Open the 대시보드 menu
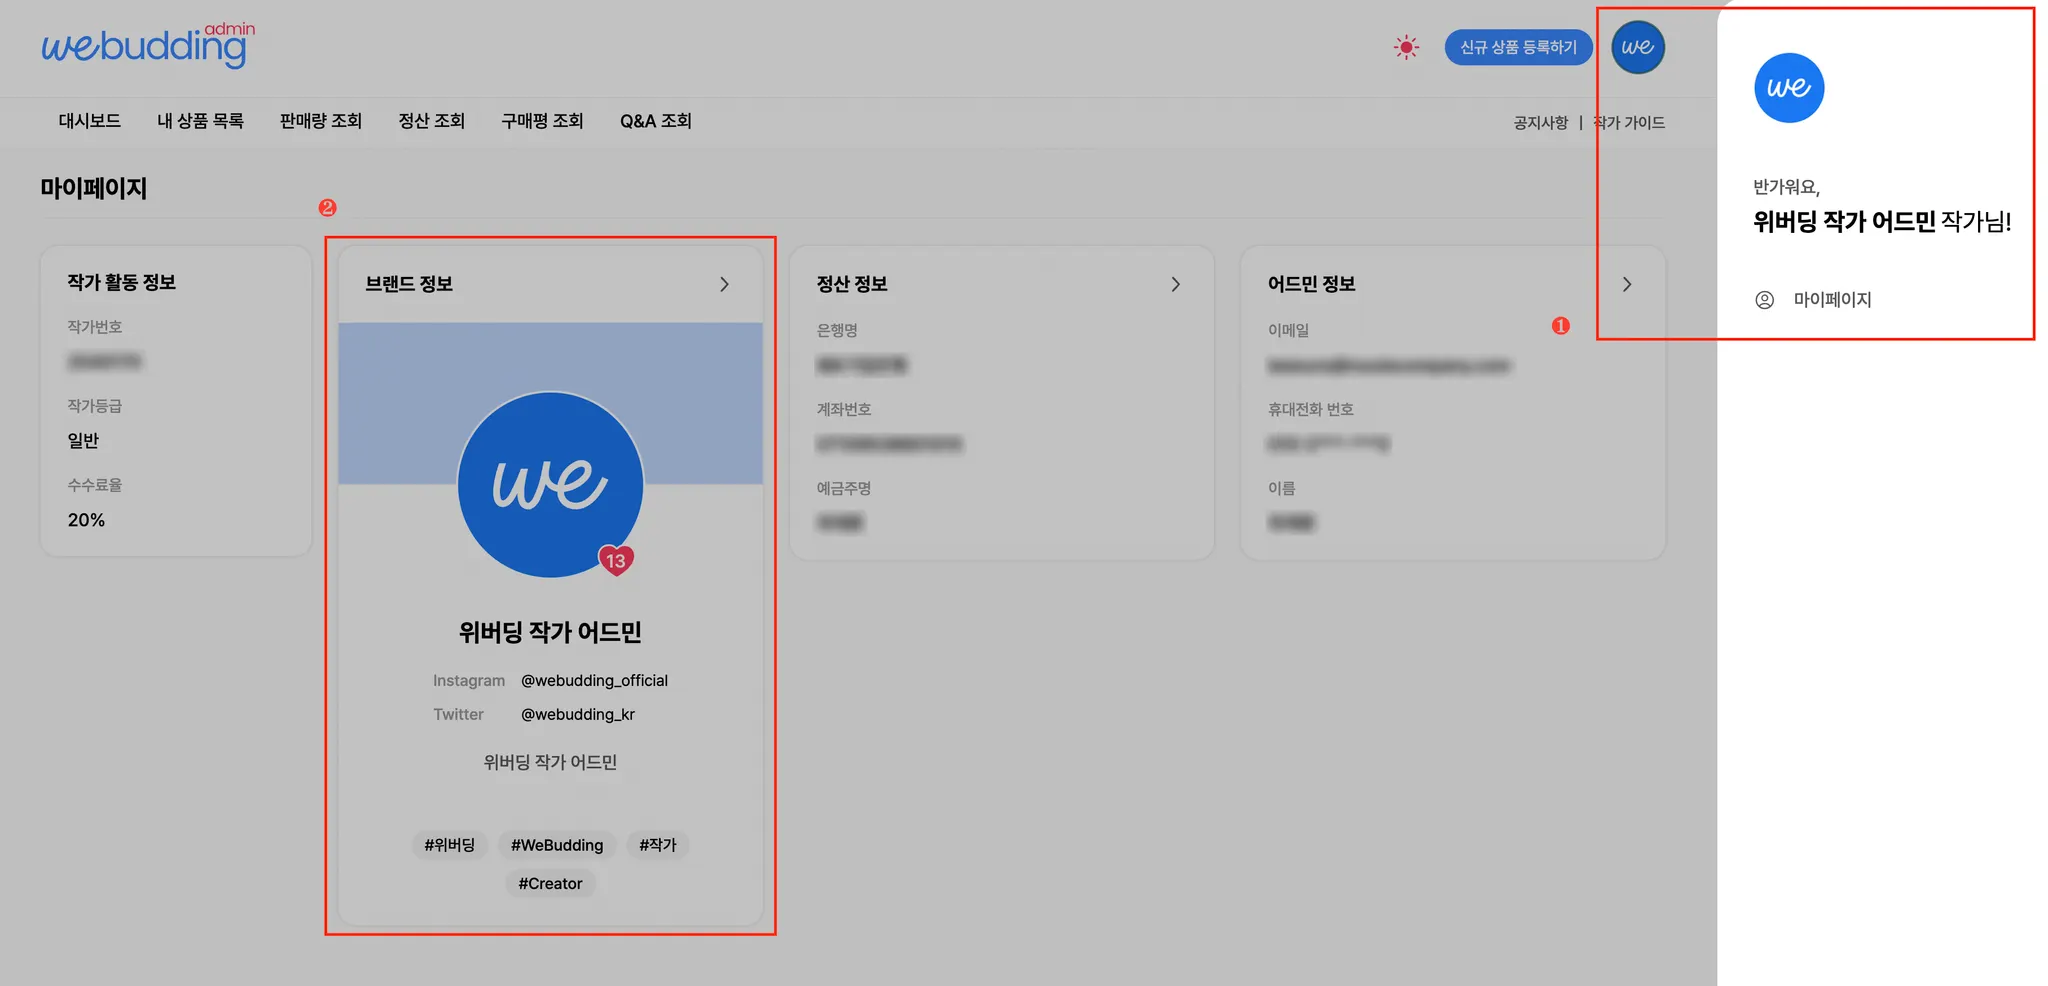This screenshot has height=986, width=2048. [90, 121]
